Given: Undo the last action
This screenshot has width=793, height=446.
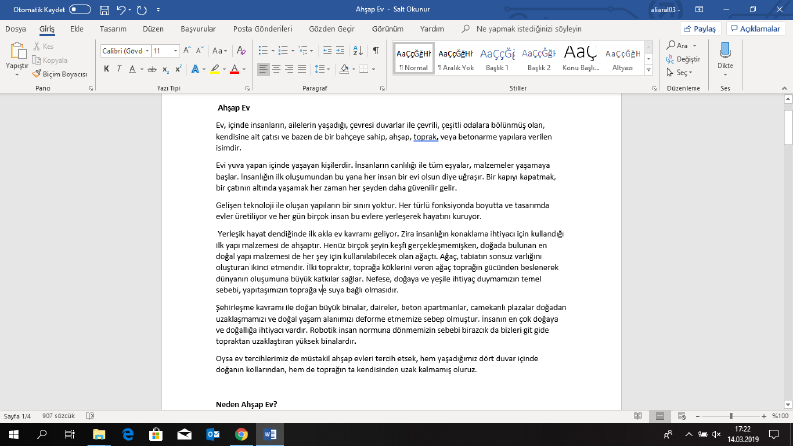Looking at the screenshot, I should point(121,10).
